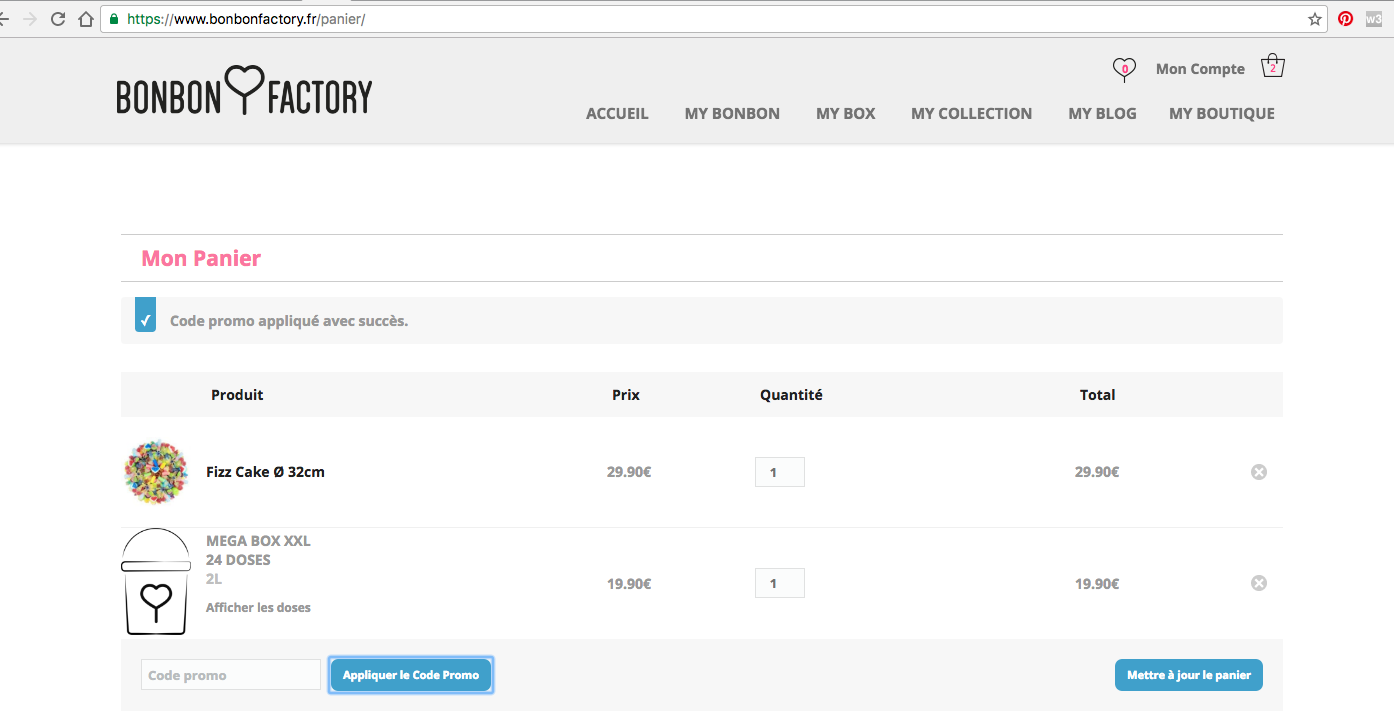The height and width of the screenshot is (714, 1394).
Task: Open the MY BOUTIQUE menu item
Action: [x=1221, y=114]
